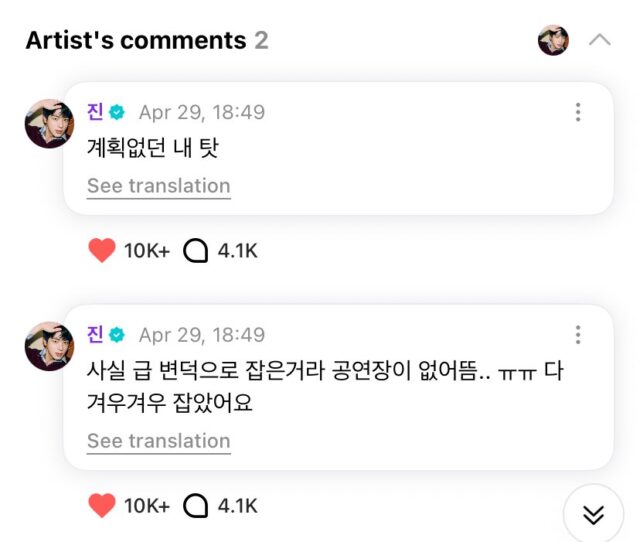Collapse the Artist's comments section
The height and width of the screenshot is (542, 640).
(x=600, y=40)
